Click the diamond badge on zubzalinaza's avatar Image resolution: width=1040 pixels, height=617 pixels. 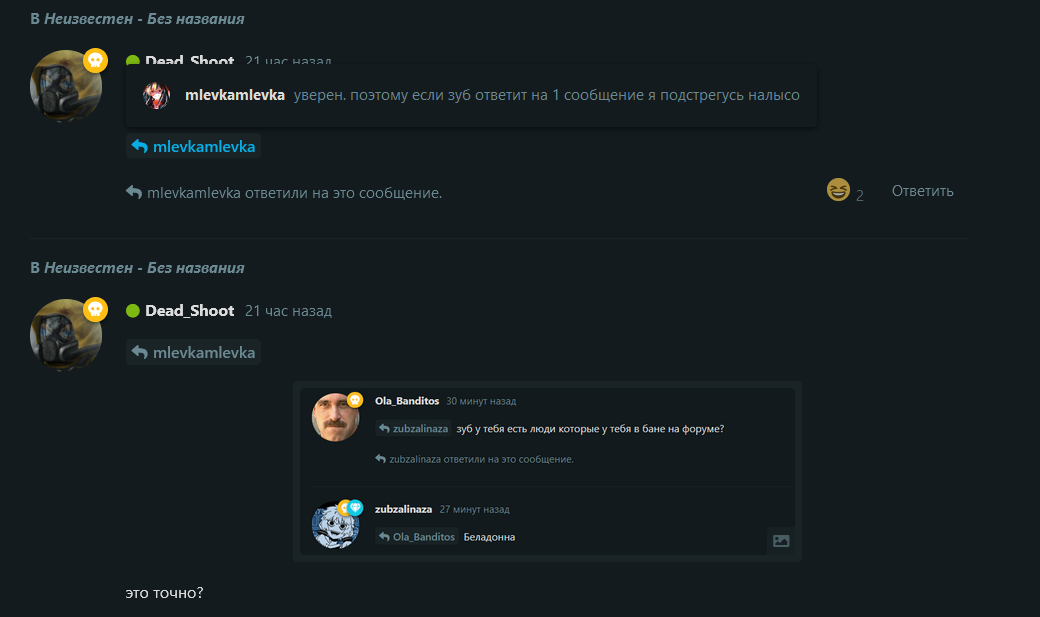point(356,508)
